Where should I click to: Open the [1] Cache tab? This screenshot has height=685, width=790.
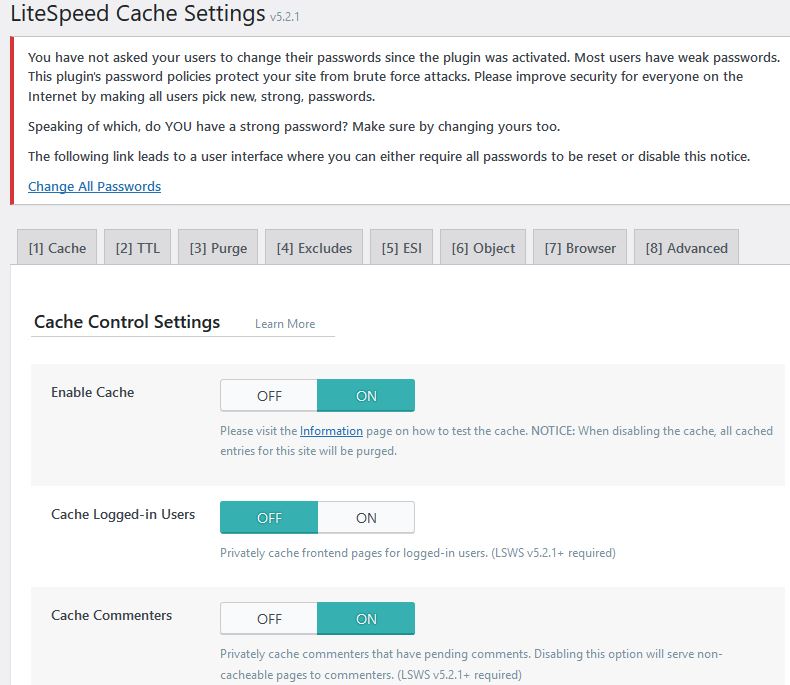tap(57, 247)
